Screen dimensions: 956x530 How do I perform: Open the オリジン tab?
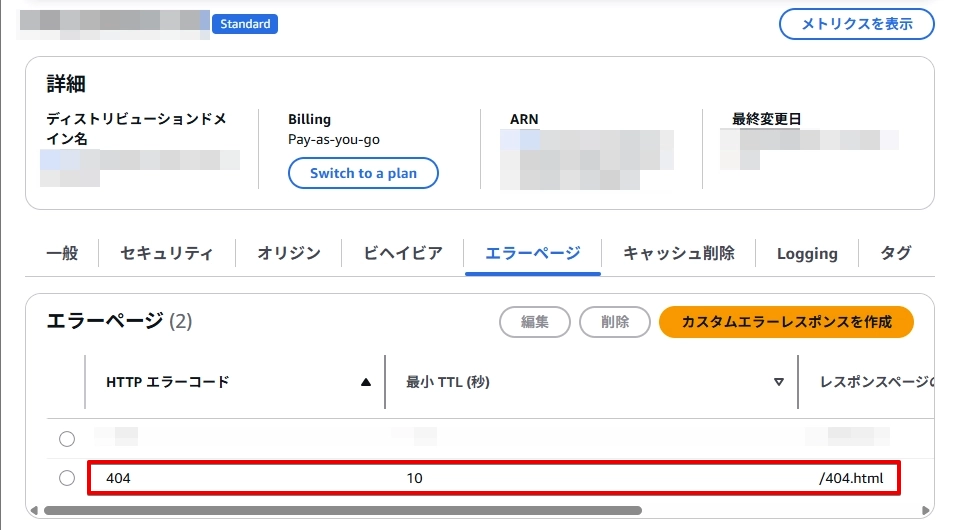pos(288,253)
